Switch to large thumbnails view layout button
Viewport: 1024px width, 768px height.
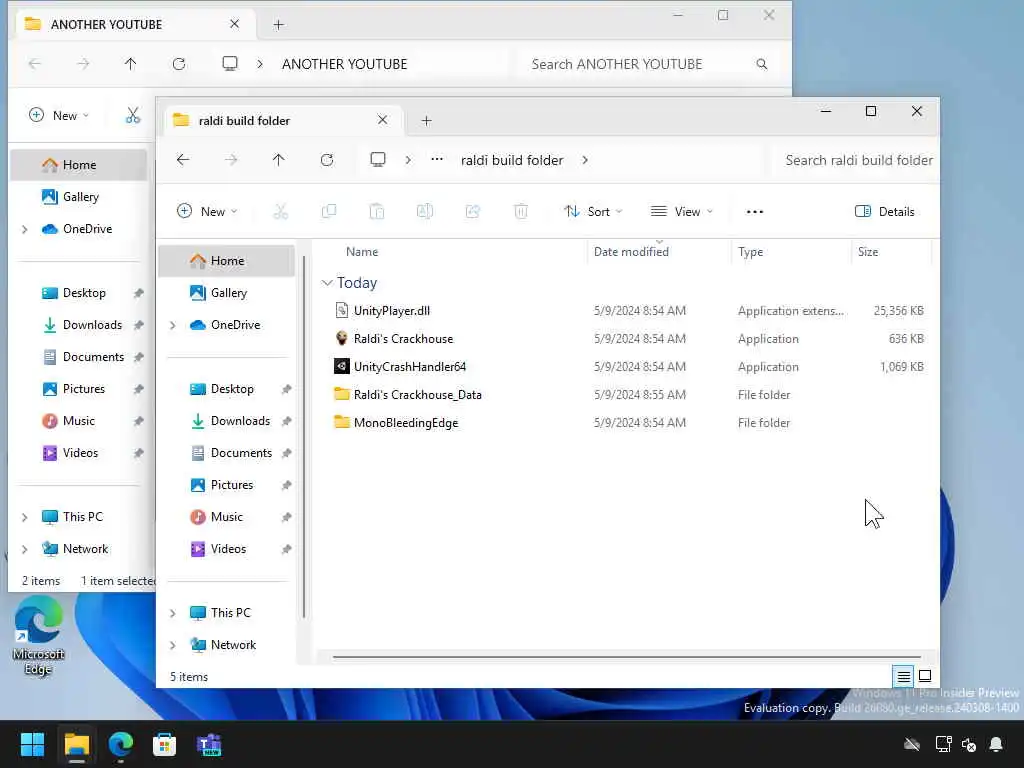pos(925,677)
